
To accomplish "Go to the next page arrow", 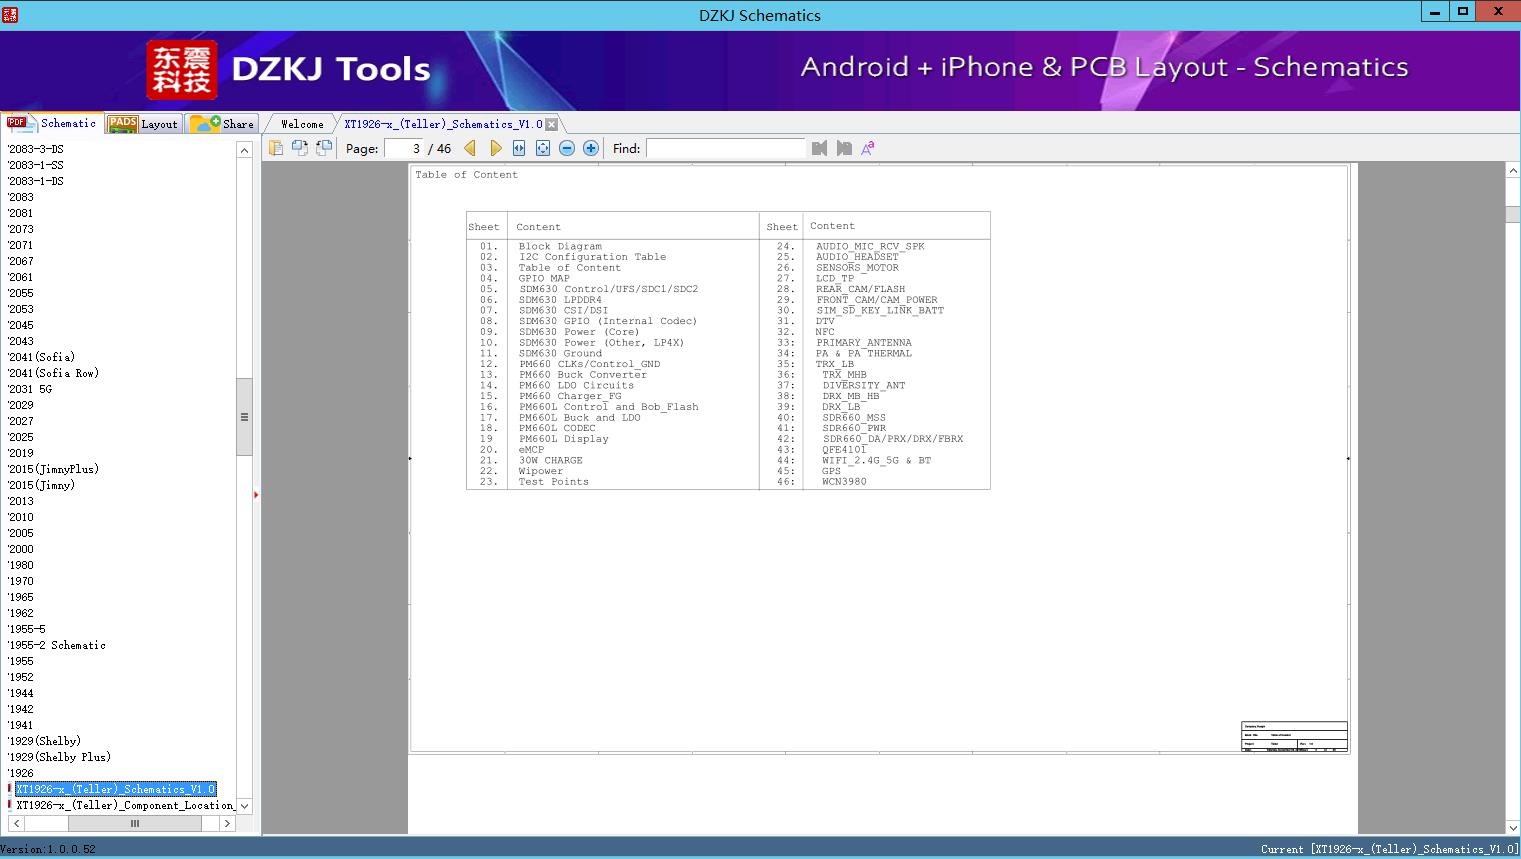I will click(495, 148).
